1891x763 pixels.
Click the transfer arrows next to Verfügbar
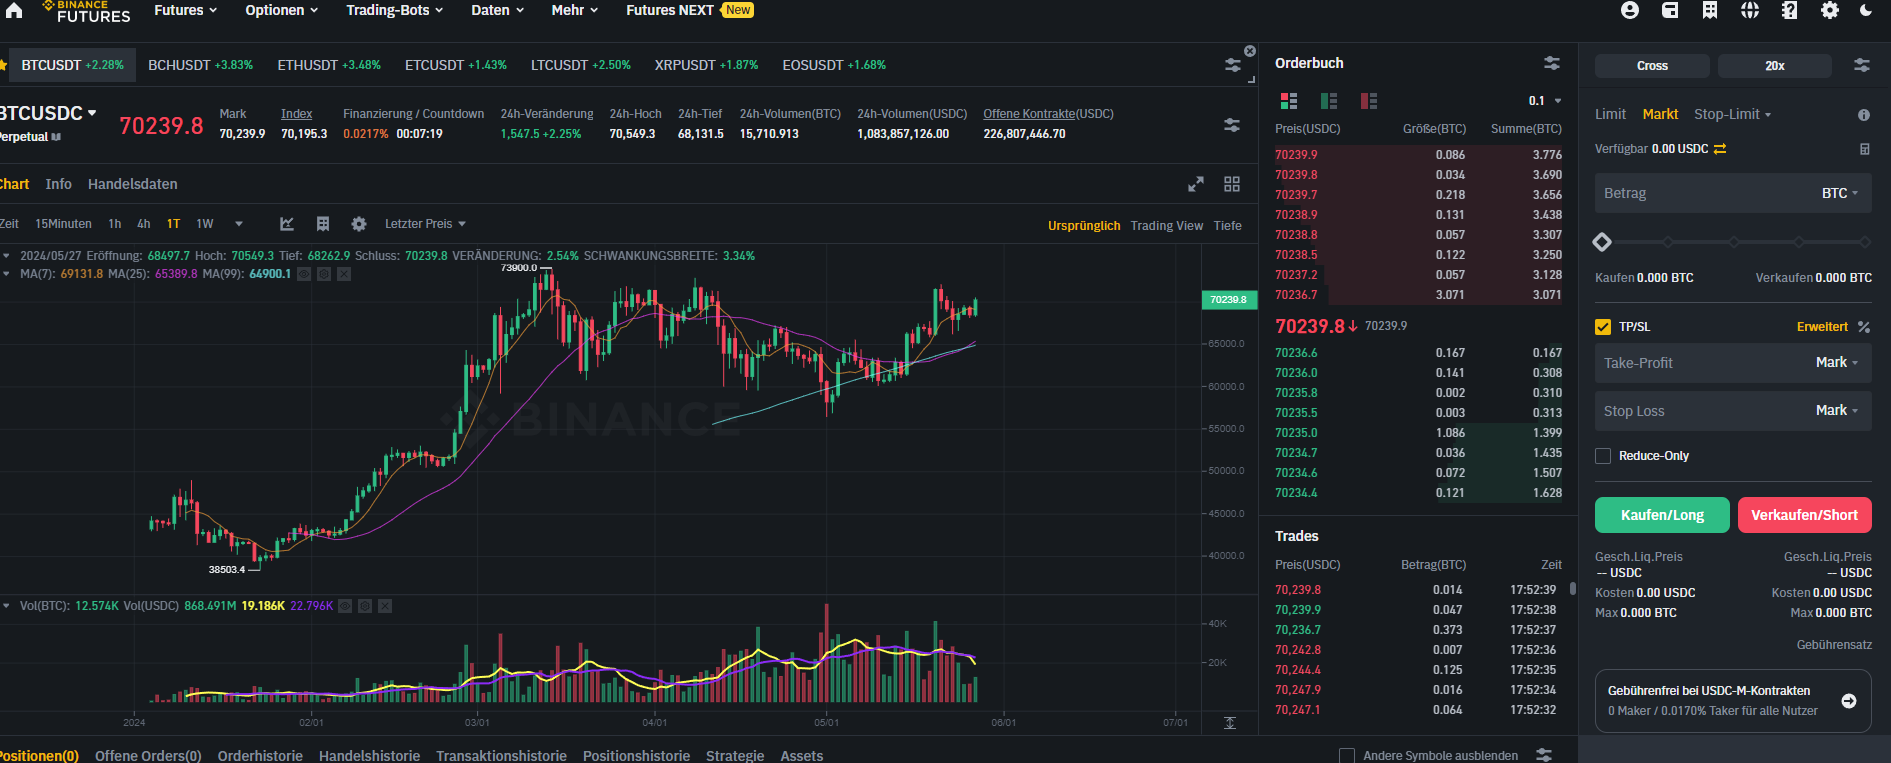click(1720, 149)
